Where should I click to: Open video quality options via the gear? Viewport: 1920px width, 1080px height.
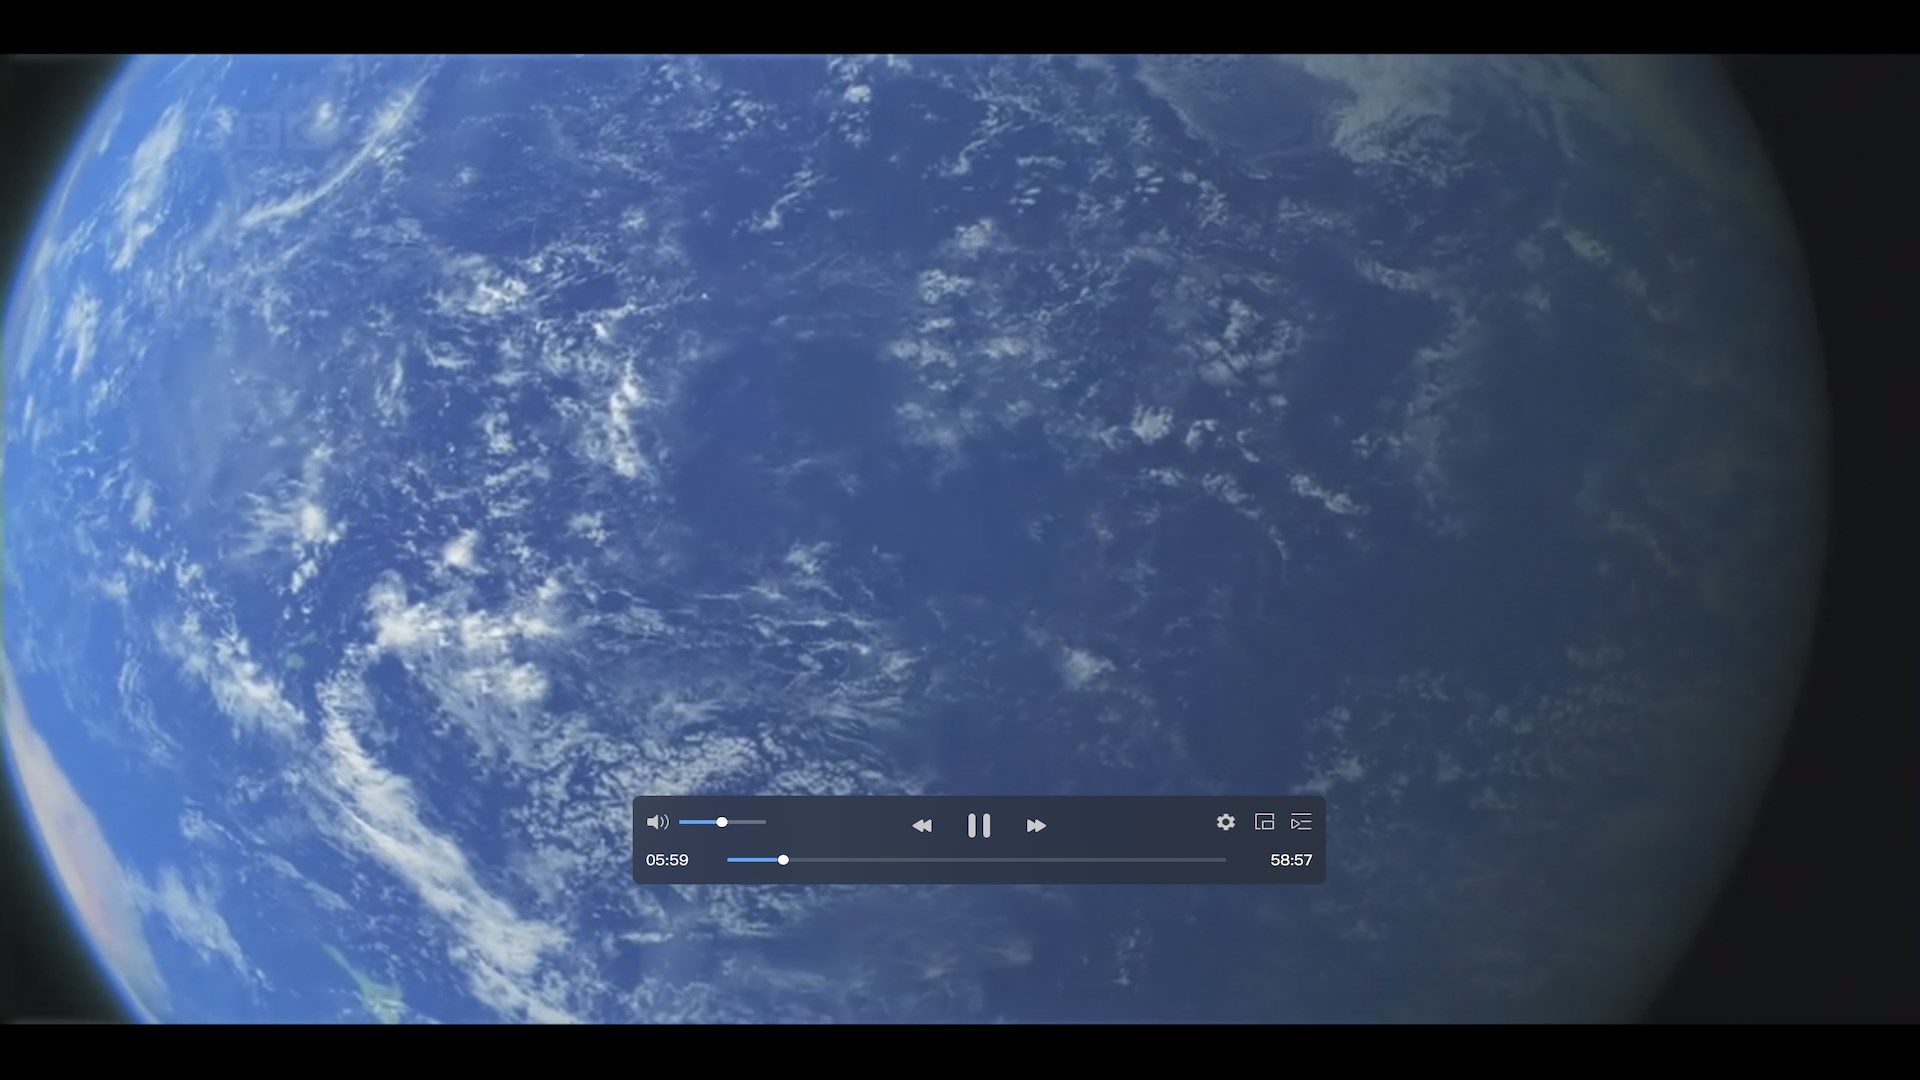[1226, 822]
